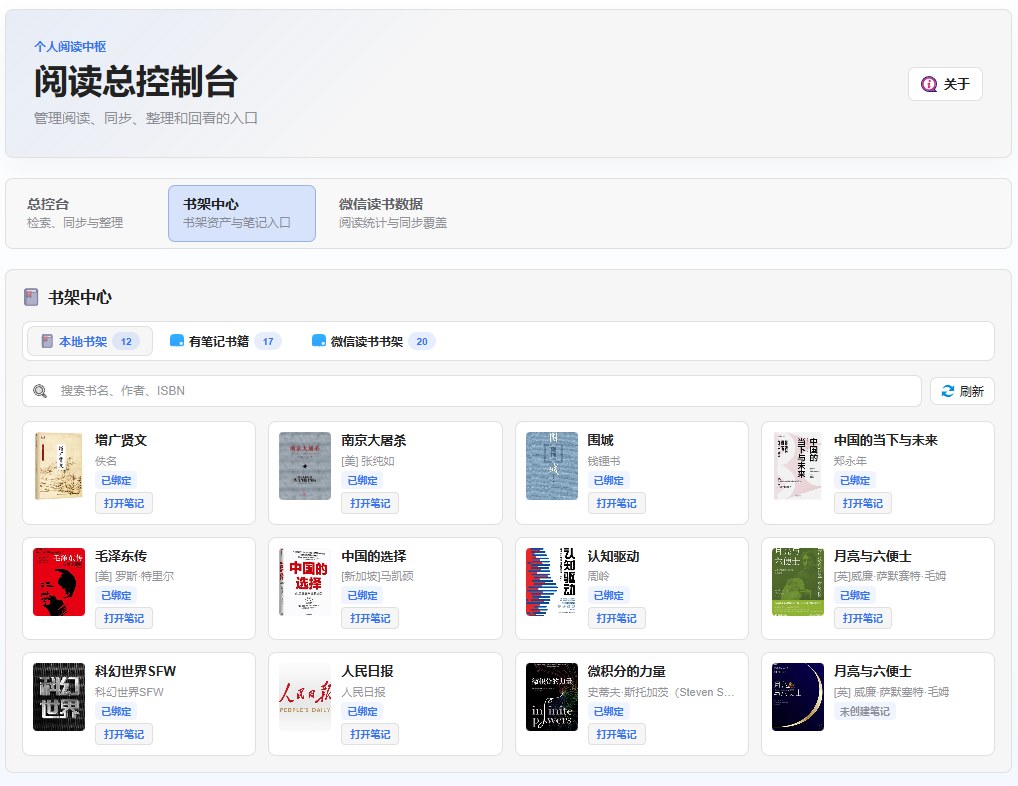
Task: Click author text [美] 罗斯·特里尔
Action: coord(134,576)
